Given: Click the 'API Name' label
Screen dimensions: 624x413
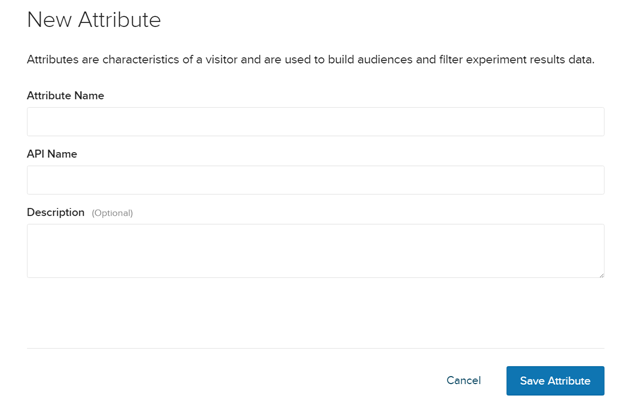Looking at the screenshot, I should click(x=52, y=154).
